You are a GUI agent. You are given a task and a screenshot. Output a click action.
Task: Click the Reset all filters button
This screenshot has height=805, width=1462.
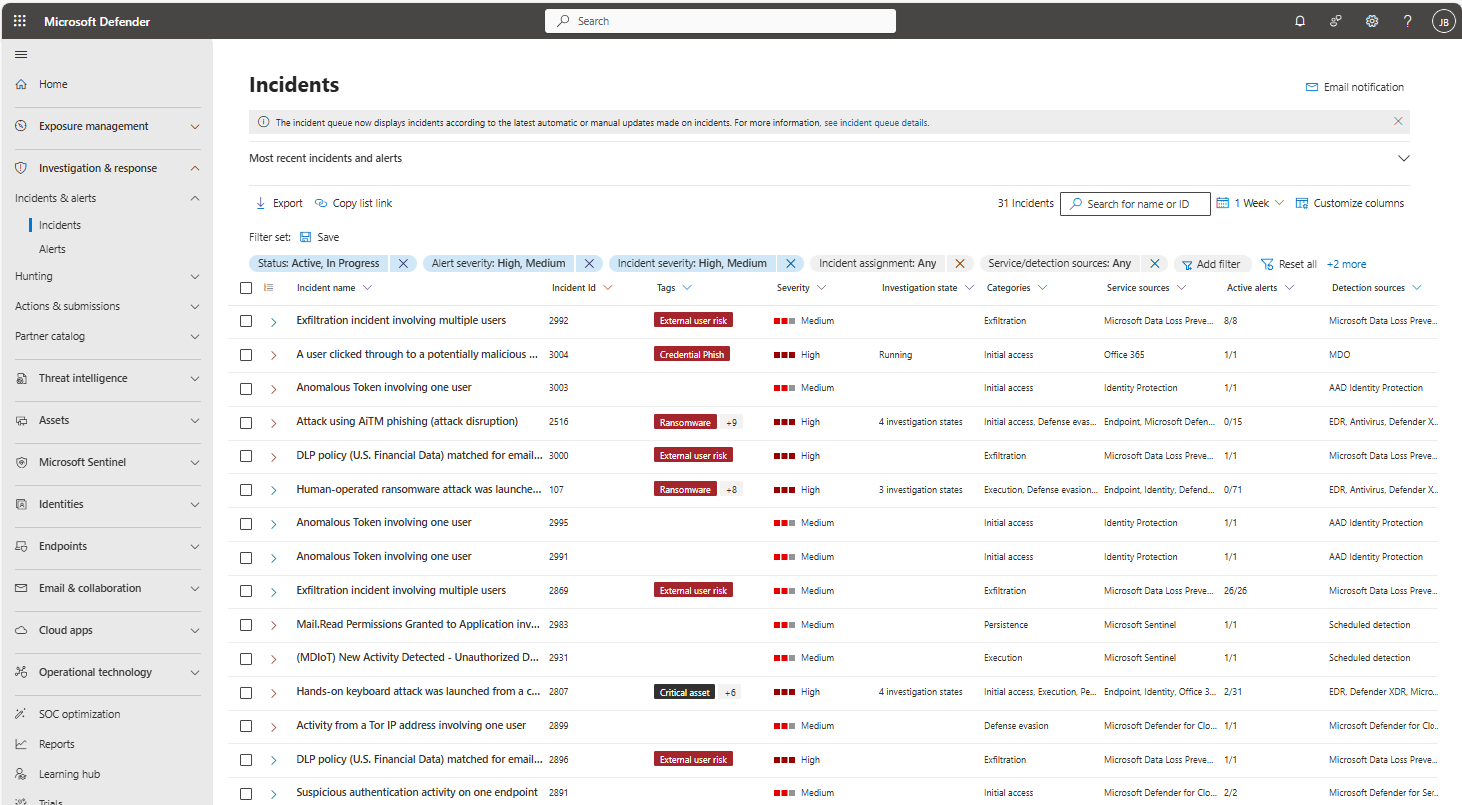pos(1289,264)
